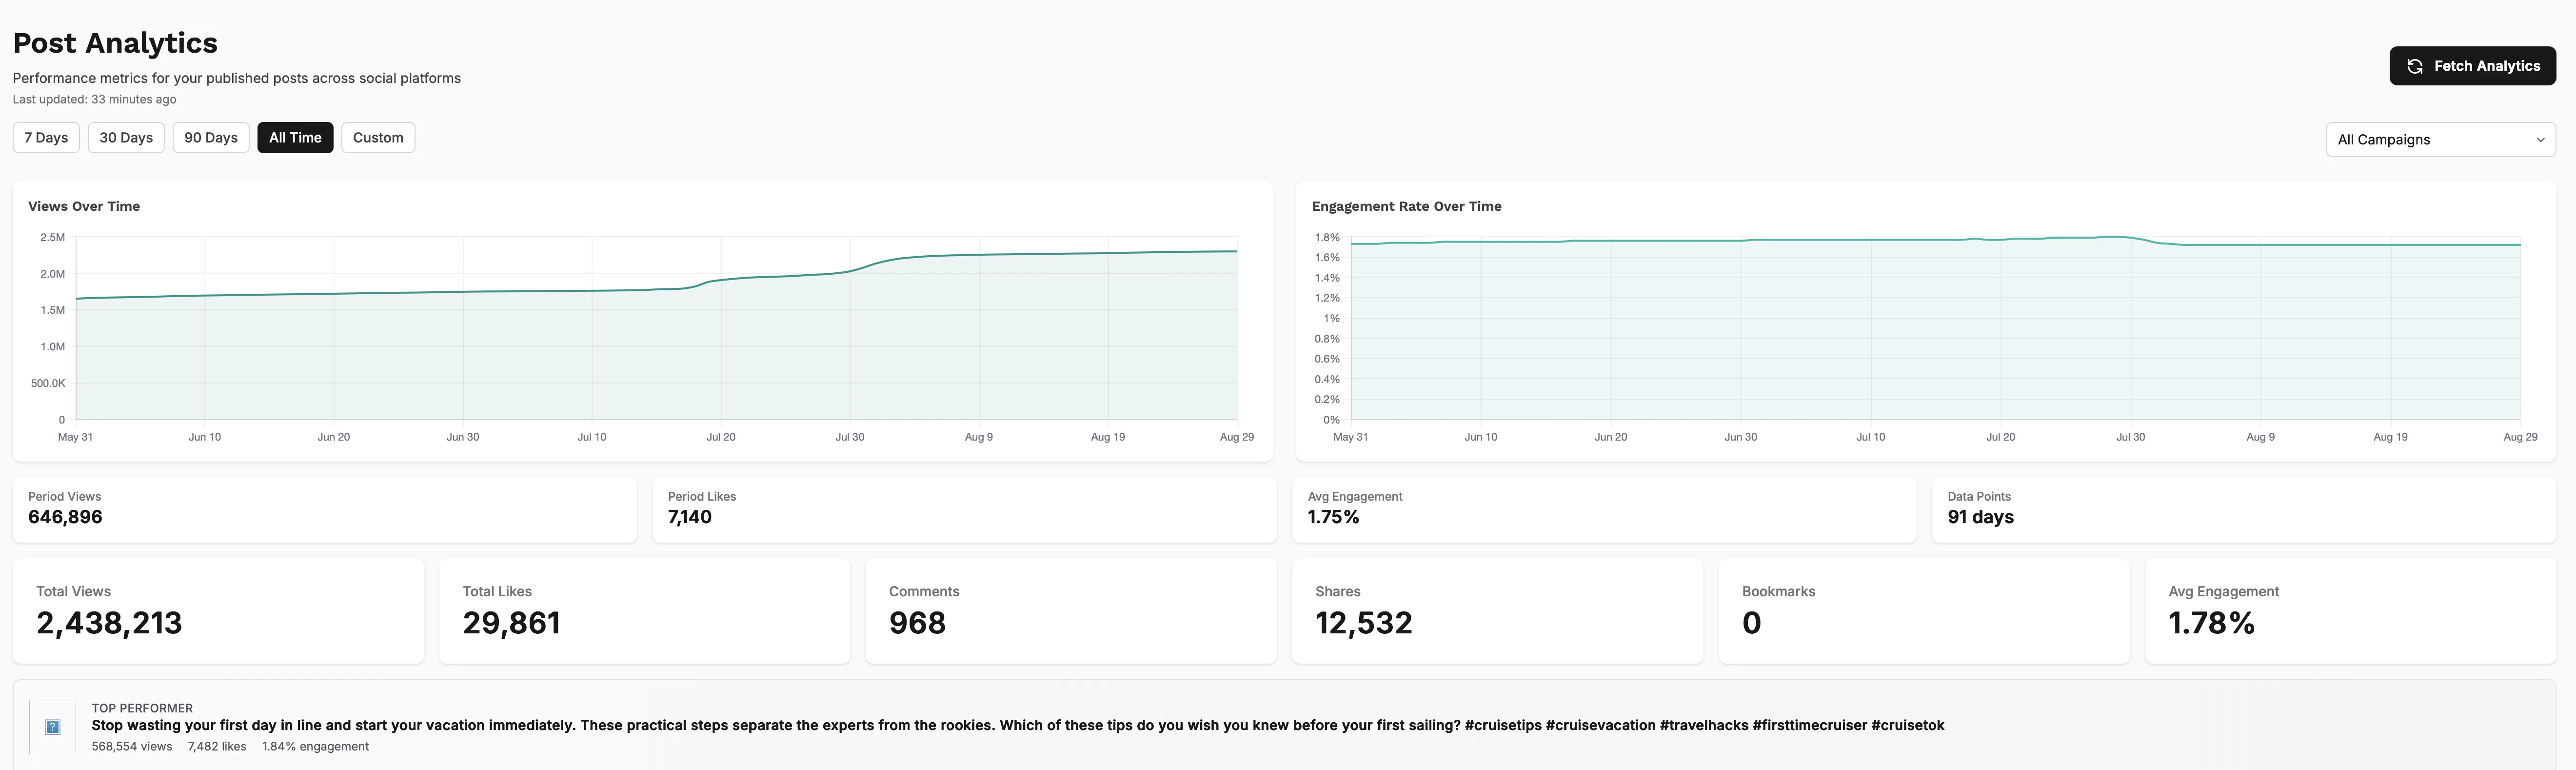This screenshot has width=2576, height=770.
Task: Click the Last updated timestamp text
Action: pos(94,100)
